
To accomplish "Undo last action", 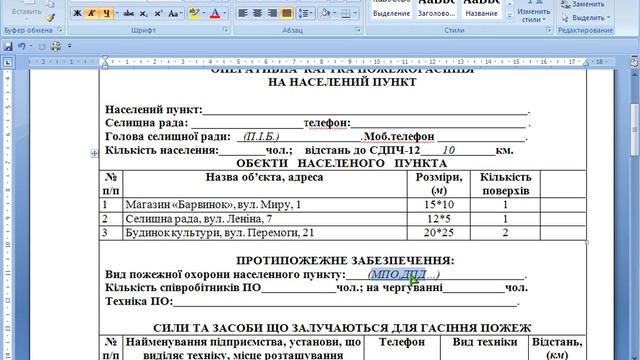I will (x=22, y=46).
